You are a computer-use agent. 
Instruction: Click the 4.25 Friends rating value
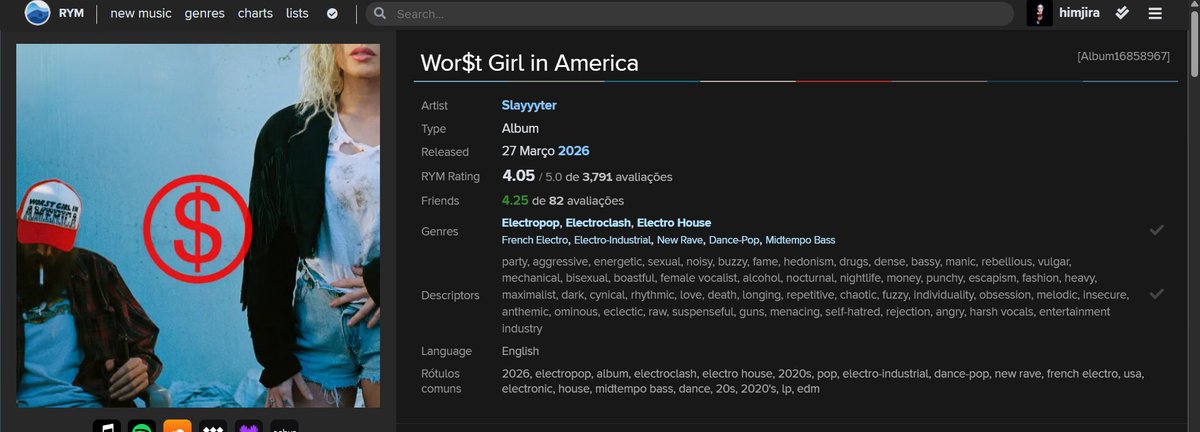tap(515, 200)
